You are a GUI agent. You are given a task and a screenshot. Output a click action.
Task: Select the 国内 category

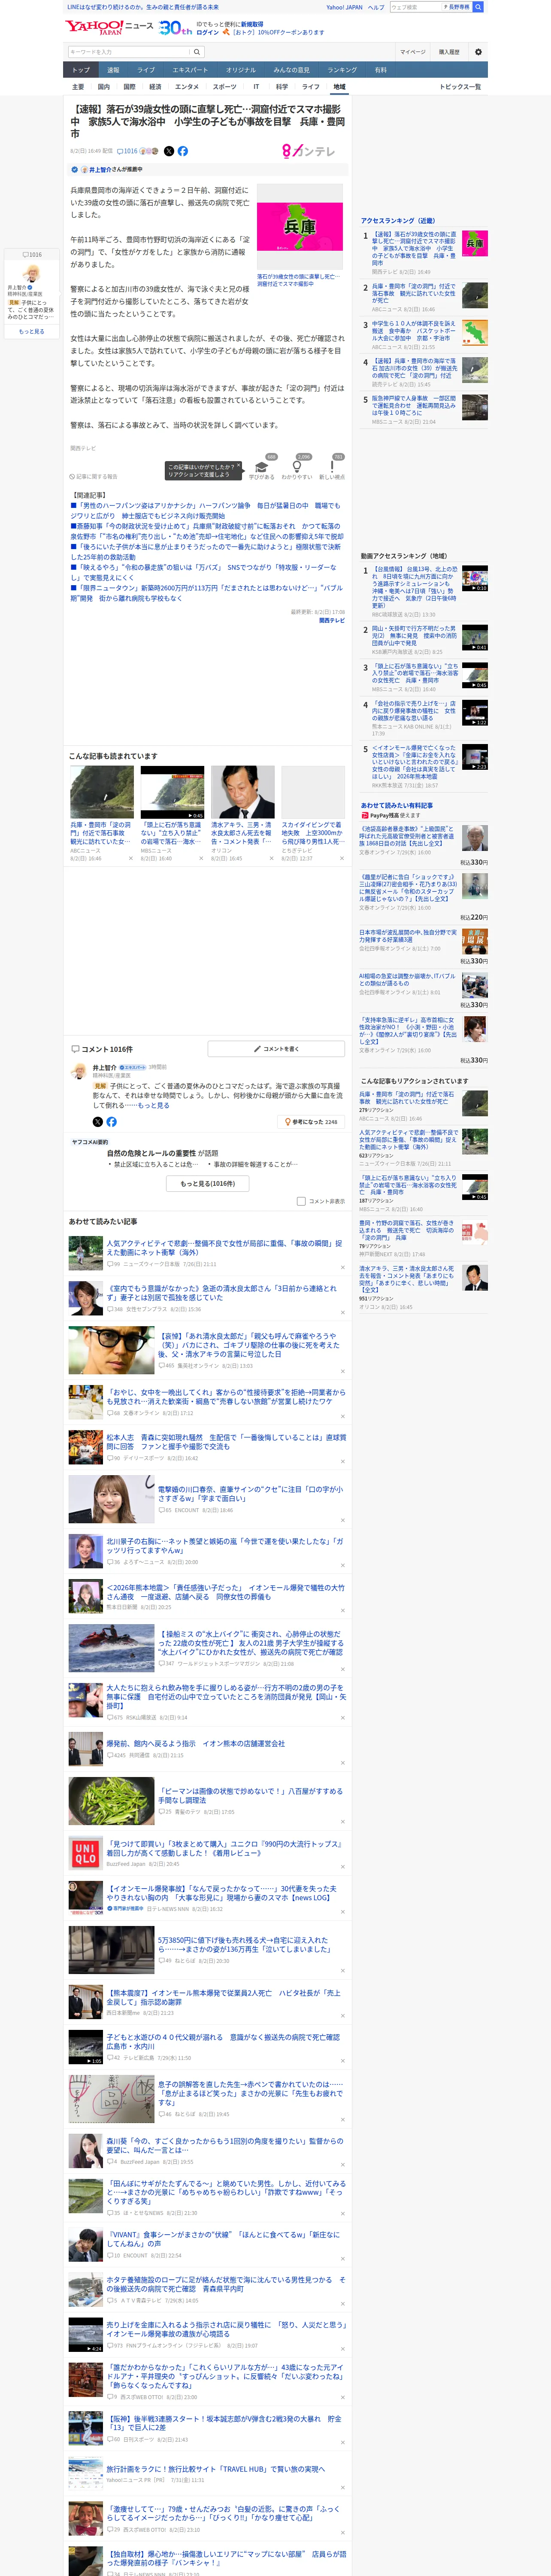pos(104,87)
